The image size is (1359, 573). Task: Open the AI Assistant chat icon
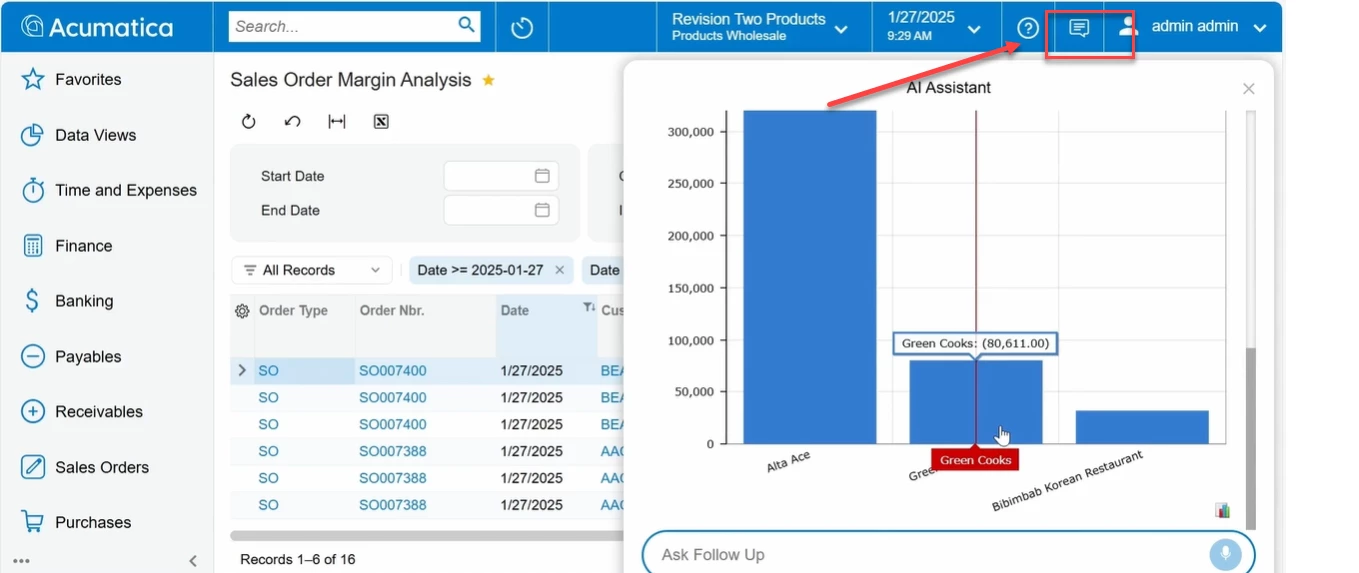point(1079,28)
